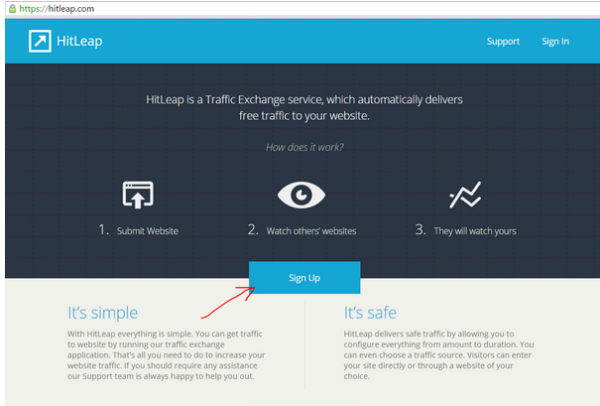The image size is (600, 406).
Task: Open the Support page link
Action: (x=503, y=41)
